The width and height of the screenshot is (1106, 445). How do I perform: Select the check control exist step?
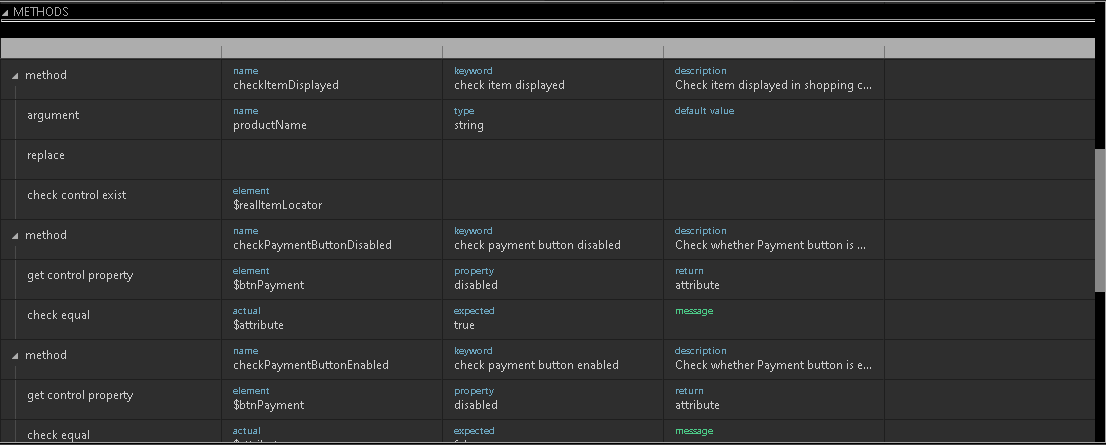pyautogui.click(x=76, y=195)
